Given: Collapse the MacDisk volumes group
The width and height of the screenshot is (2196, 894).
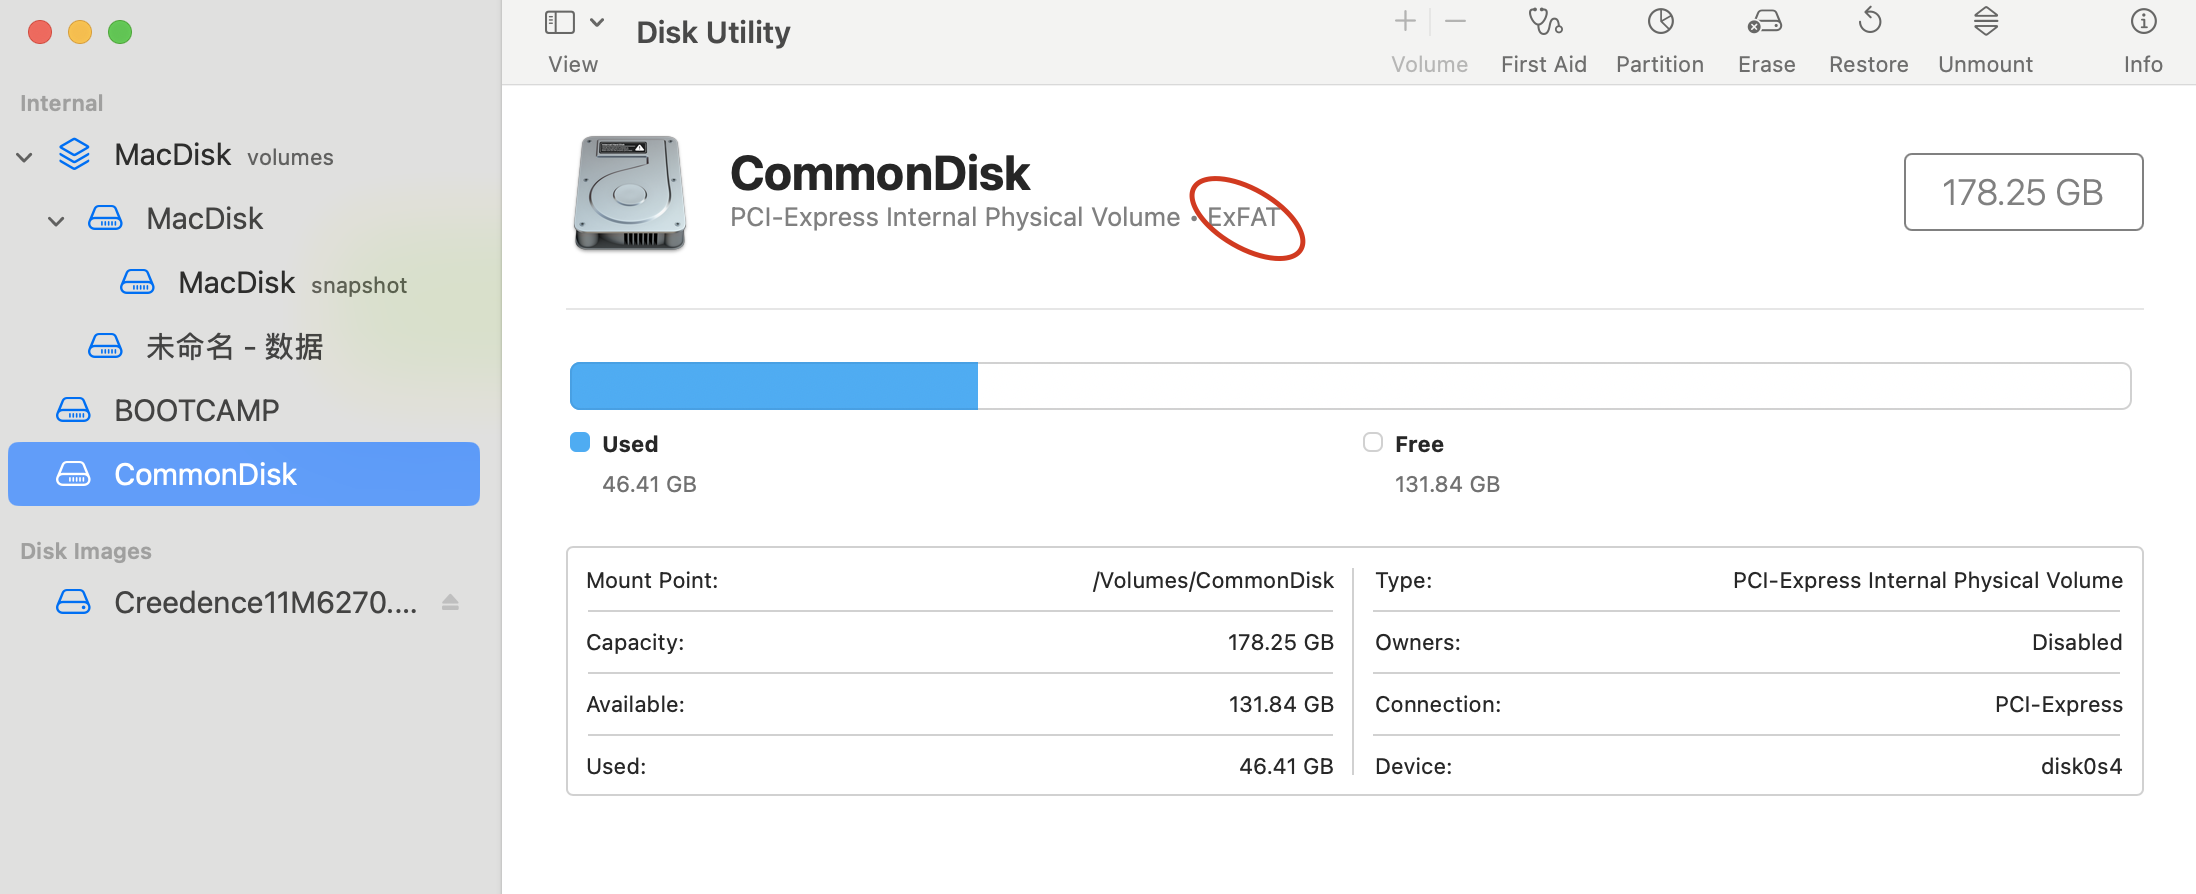Looking at the screenshot, I should point(24,156).
